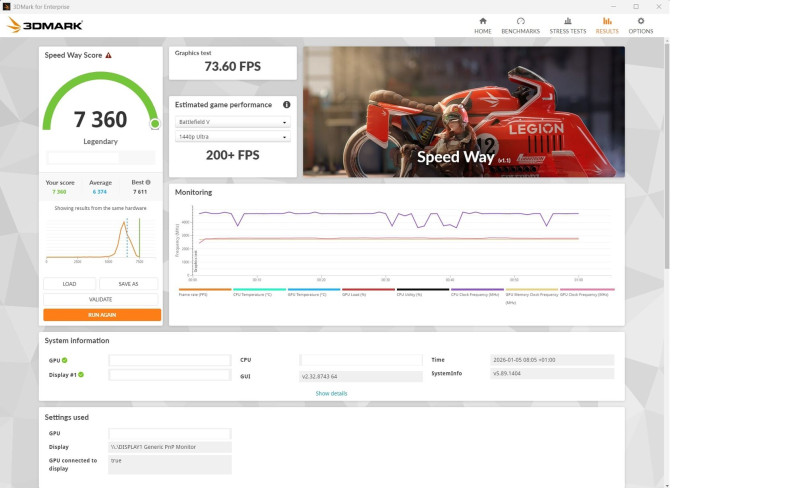Toggle GPU Clock Frequency legend series
Image resolution: width=800 pixels, height=488 pixels.
click(x=587, y=292)
